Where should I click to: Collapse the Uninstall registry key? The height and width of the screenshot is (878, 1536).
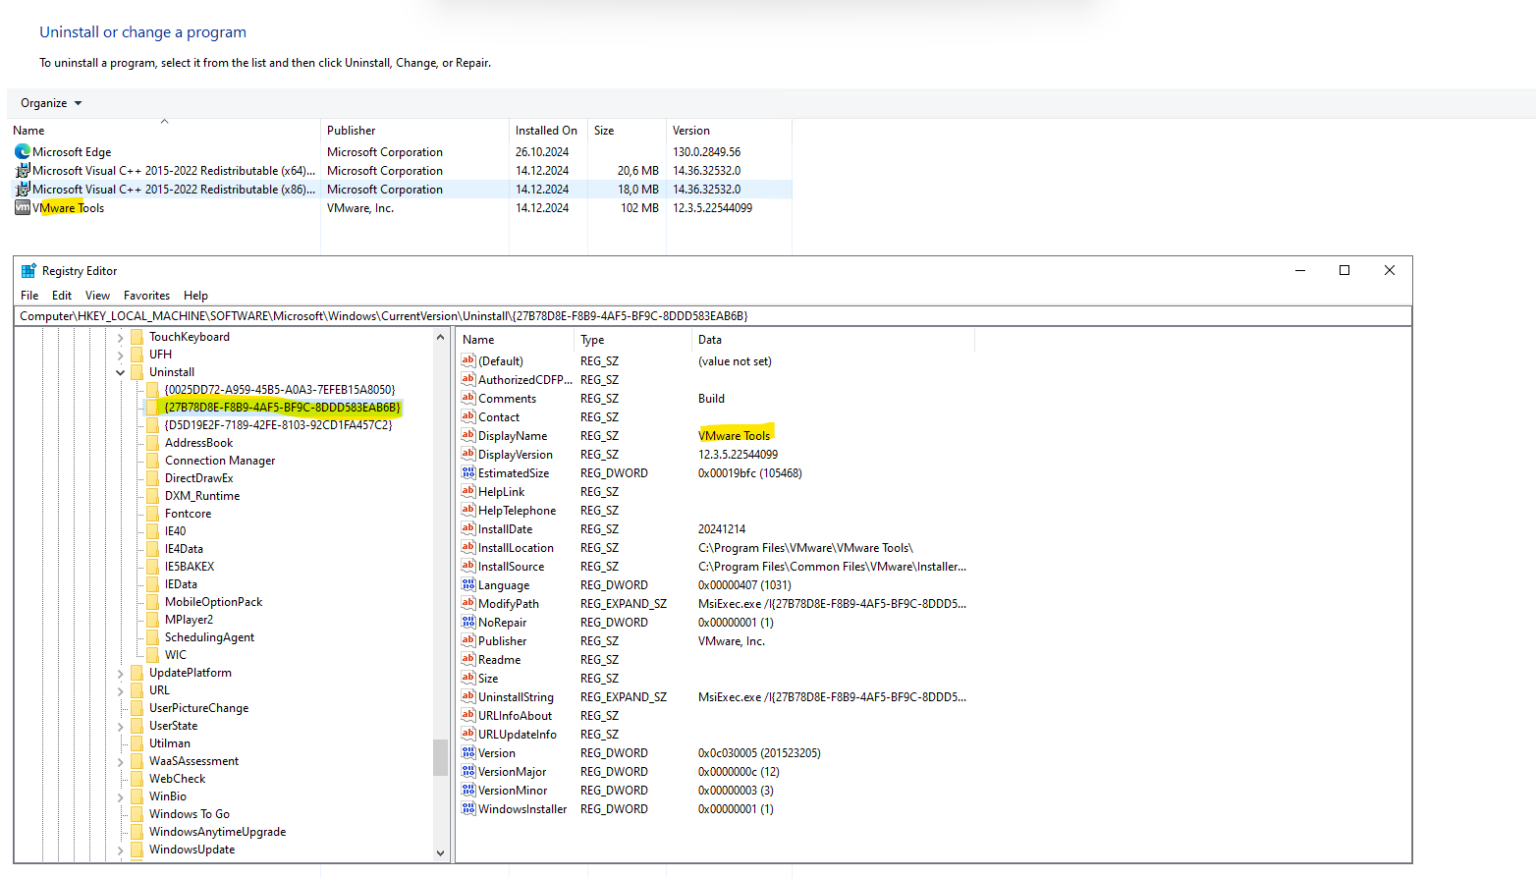[x=120, y=371]
